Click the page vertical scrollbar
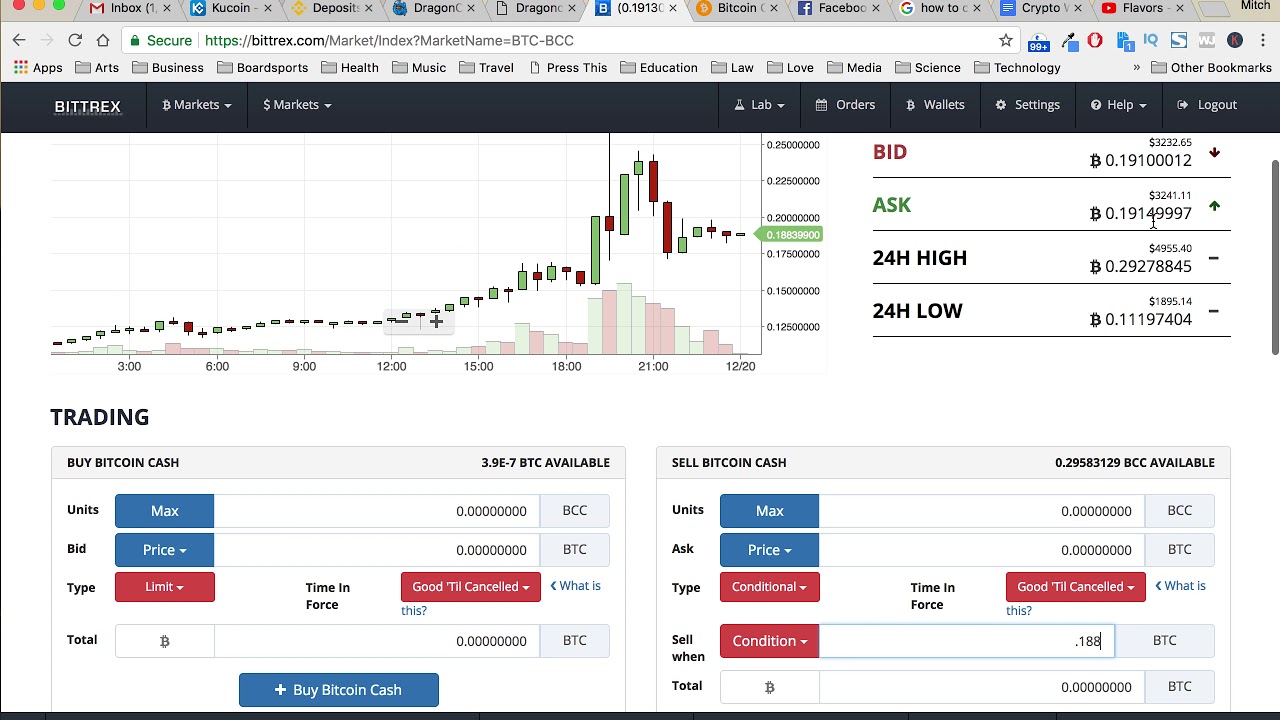This screenshot has width=1280, height=720. 1275,255
